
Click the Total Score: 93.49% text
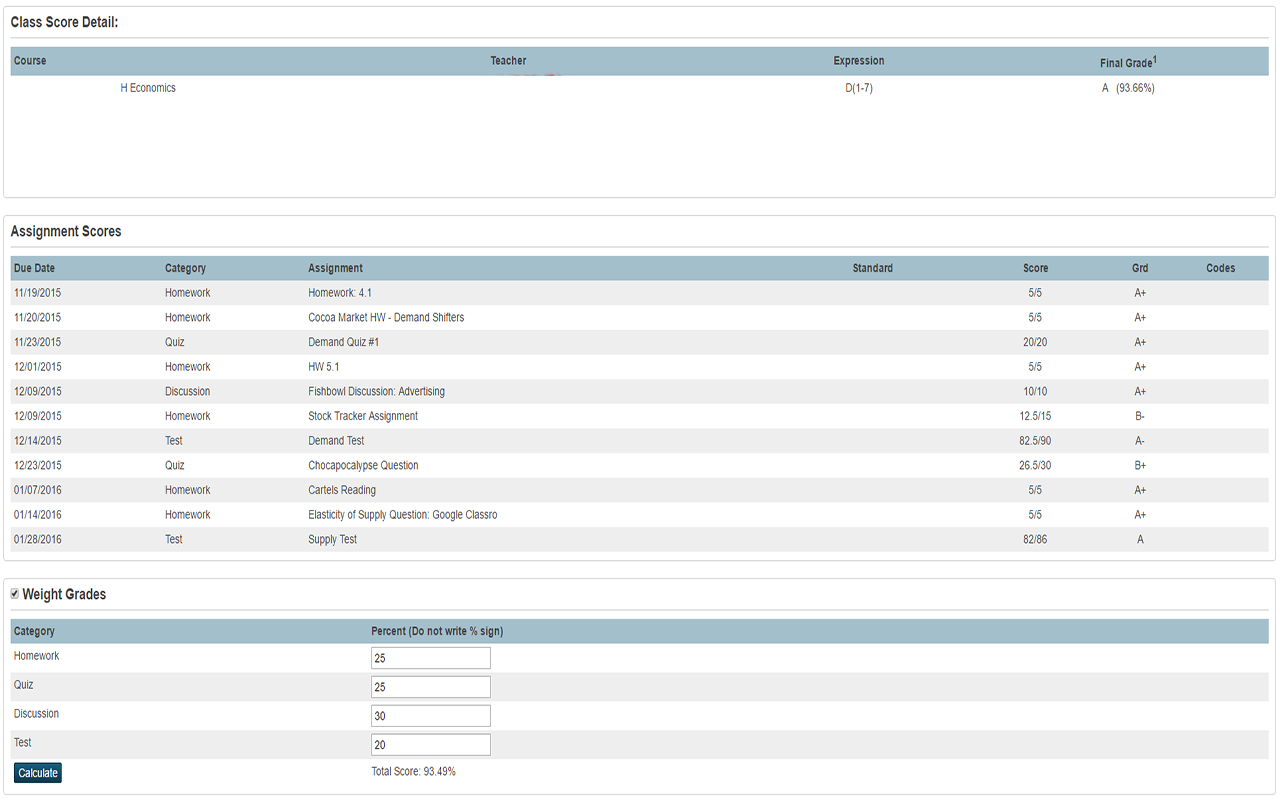click(x=413, y=772)
